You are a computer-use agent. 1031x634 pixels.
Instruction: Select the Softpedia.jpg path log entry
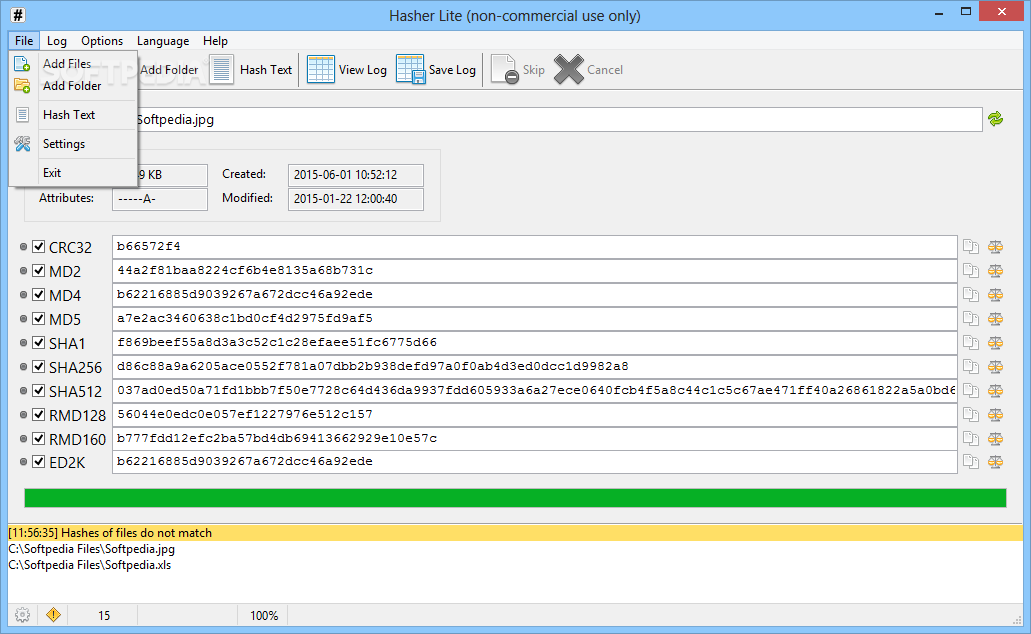coord(91,549)
